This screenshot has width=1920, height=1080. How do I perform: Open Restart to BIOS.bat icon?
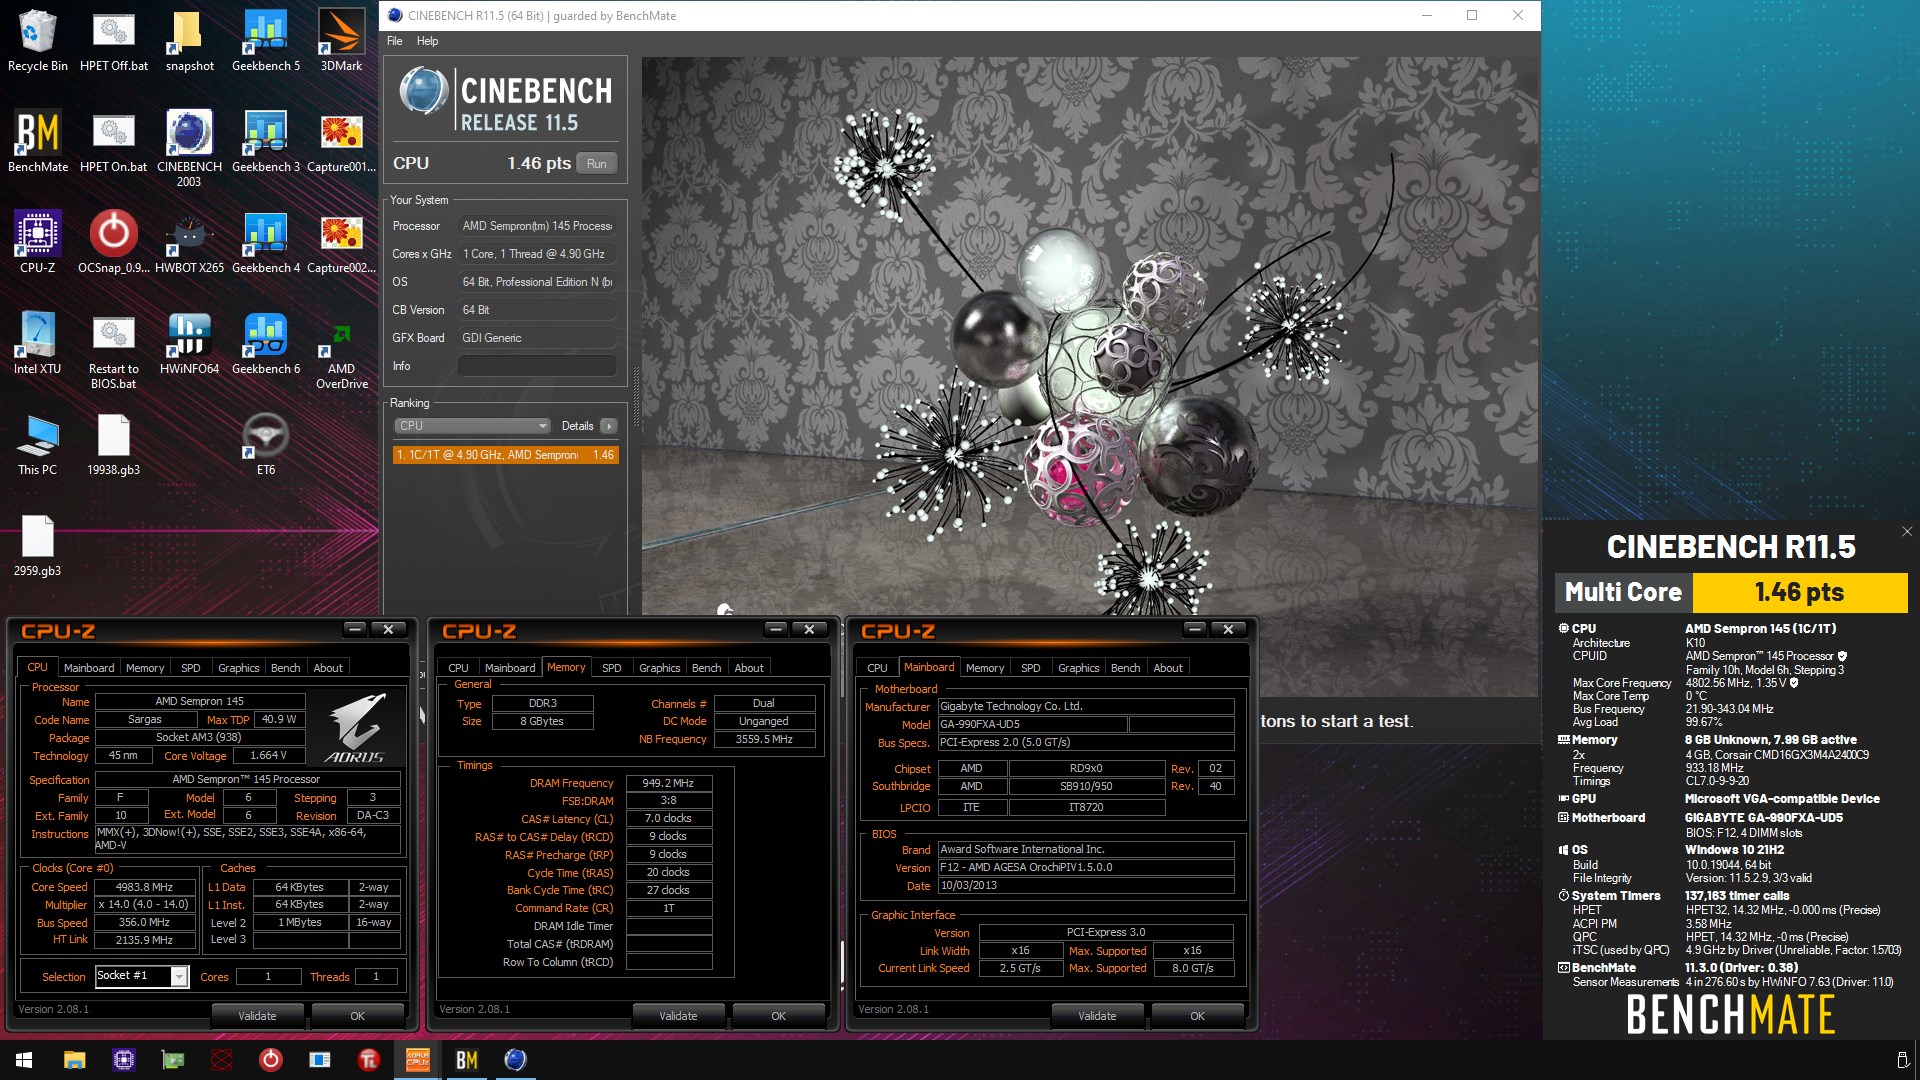click(x=114, y=350)
